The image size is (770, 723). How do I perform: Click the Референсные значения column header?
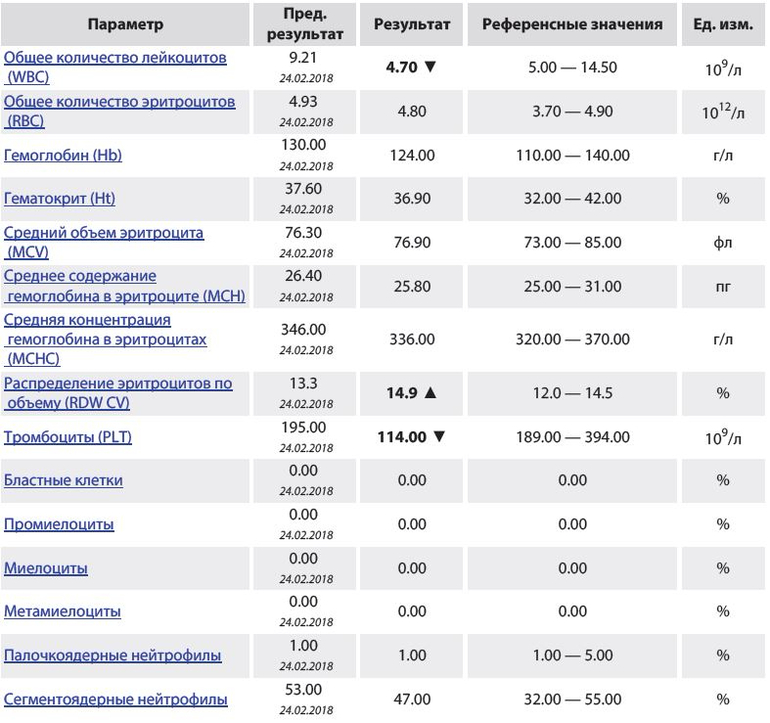pyautogui.click(x=572, y=24)
